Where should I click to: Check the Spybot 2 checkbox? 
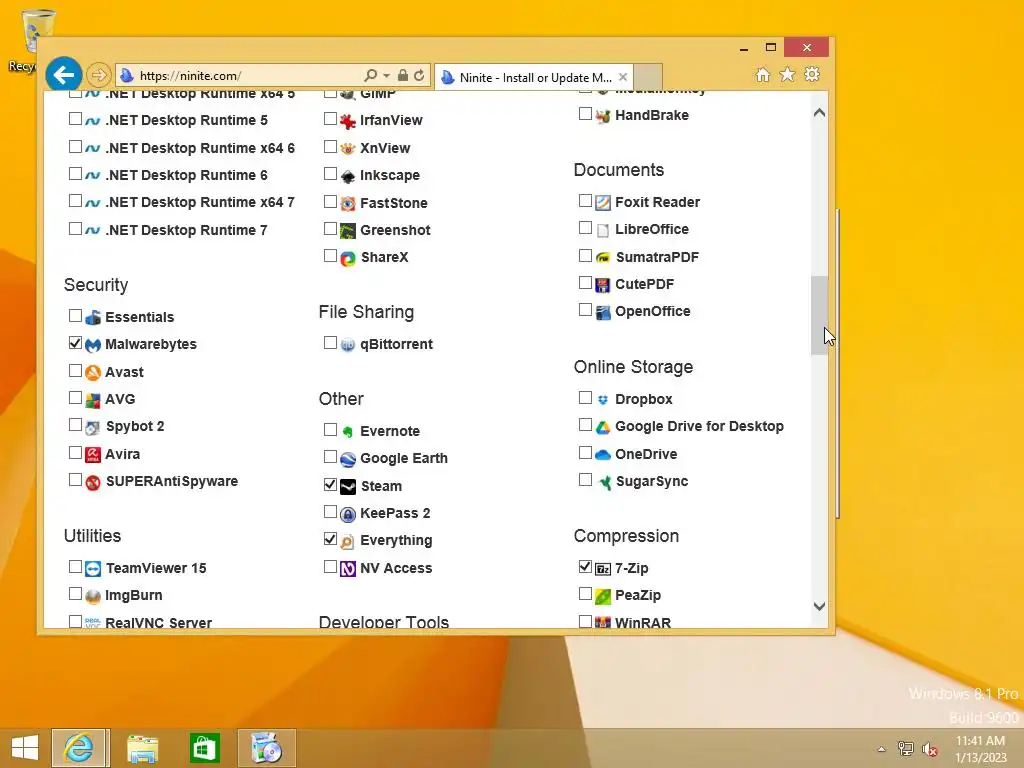75,425
